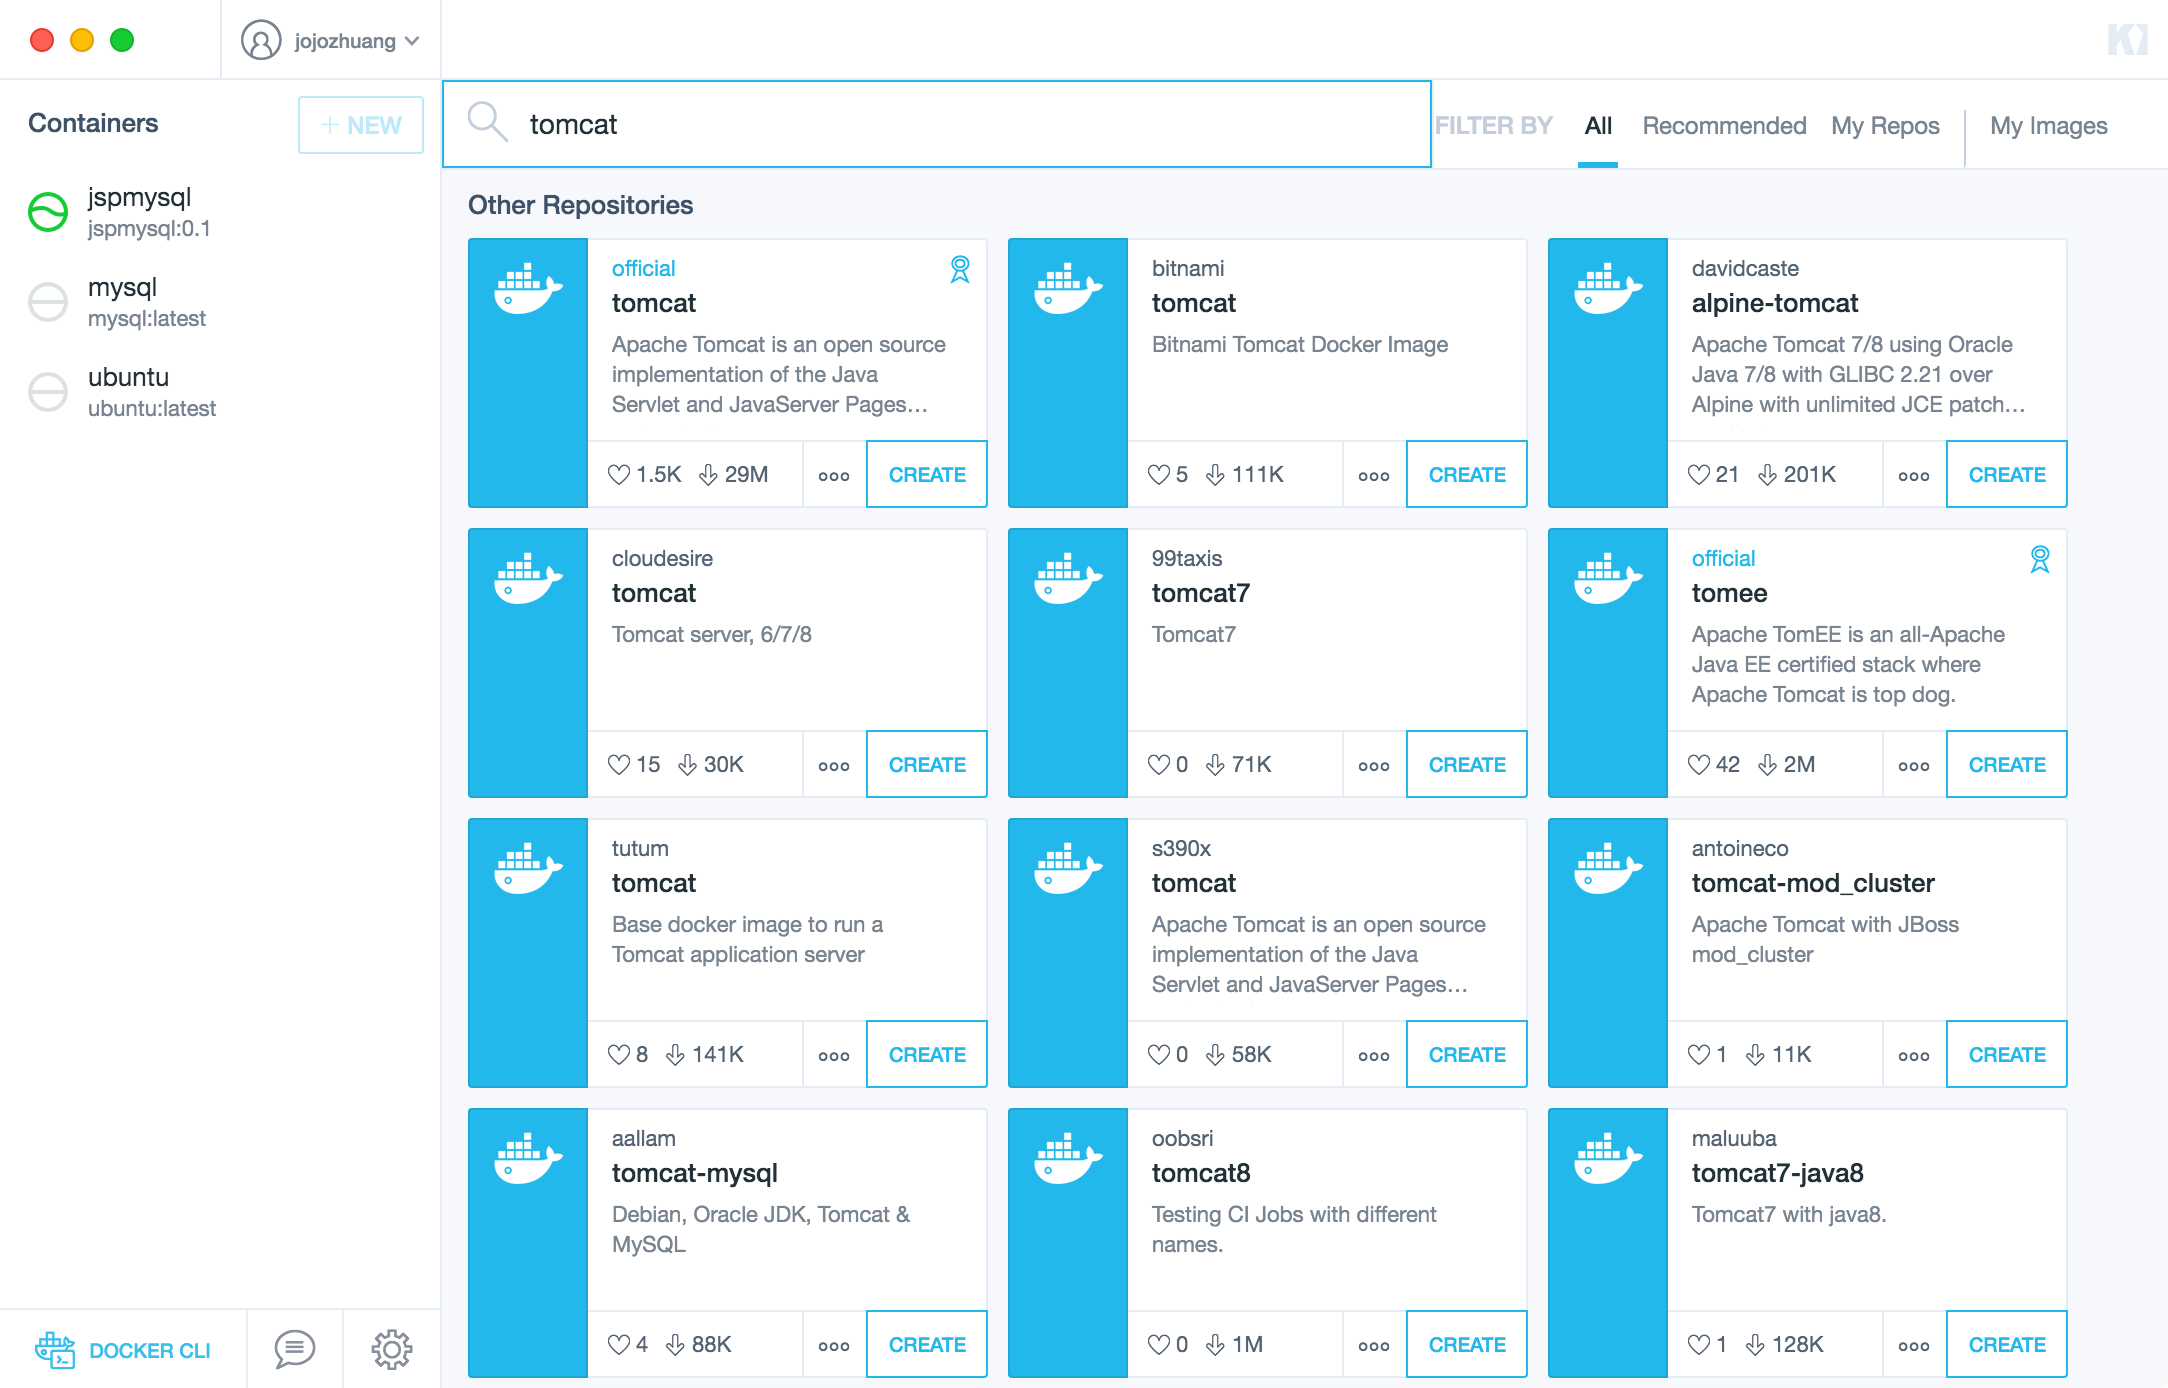Click the Docker whale thumbnail for tutum tomcat
The image size is (2168, 1388).
coord(528,952)
